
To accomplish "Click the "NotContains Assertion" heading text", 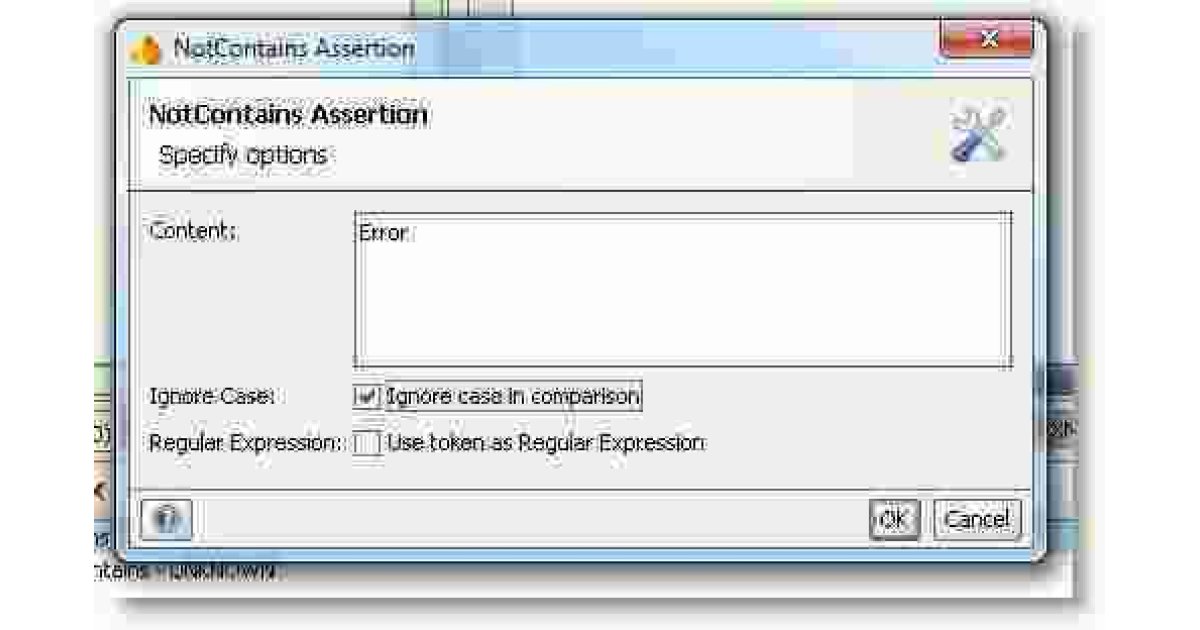I will 290,113.
